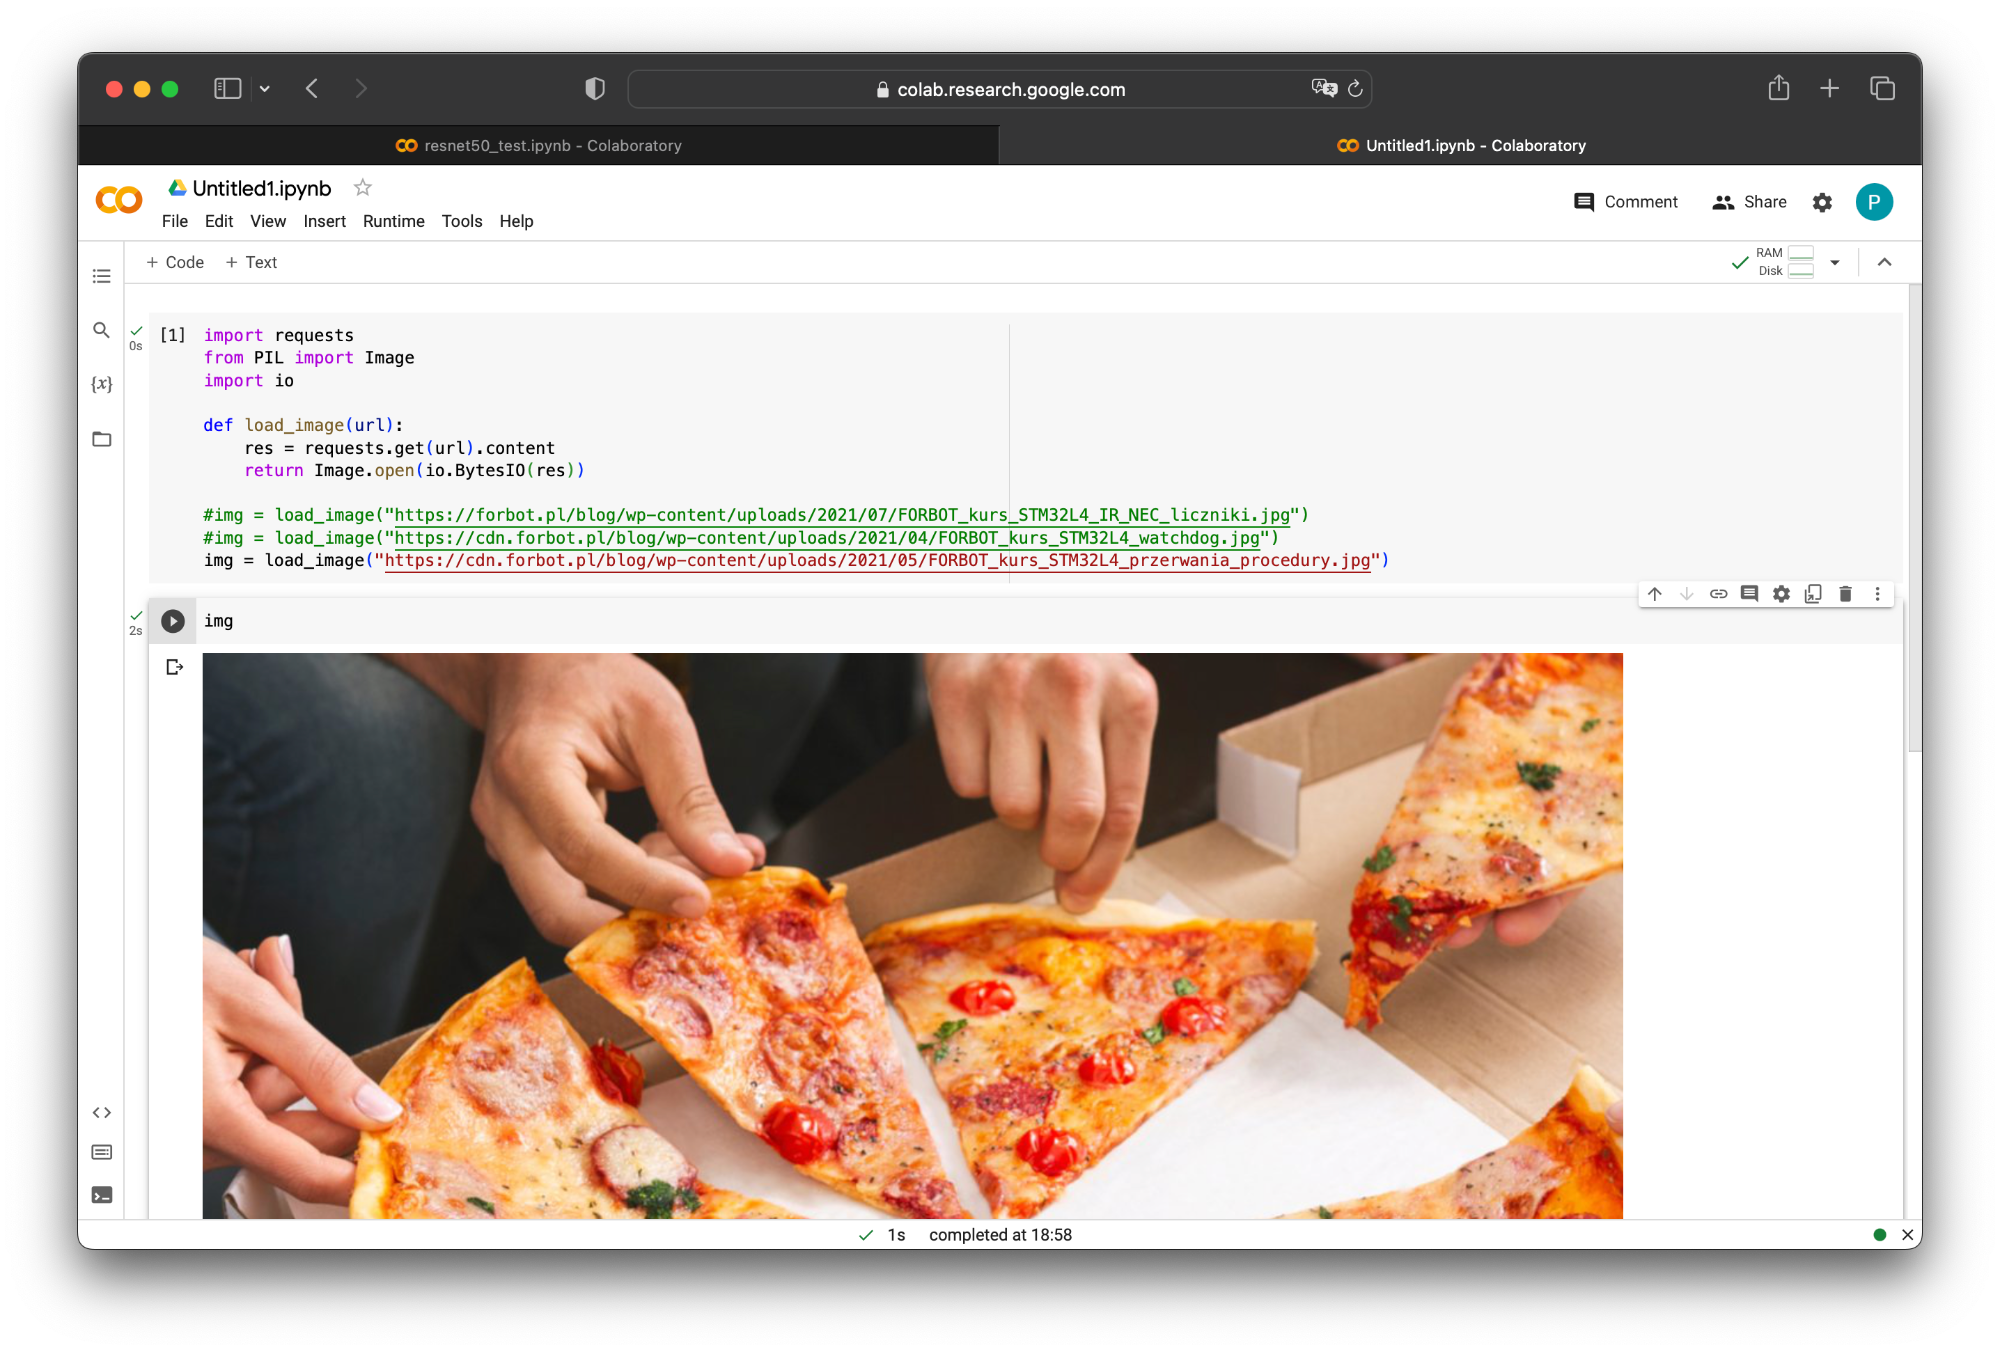
Task: Click the przerwania_procedury.jpg URL link in code
Action: pyautogui.click(x=877, y=561)
